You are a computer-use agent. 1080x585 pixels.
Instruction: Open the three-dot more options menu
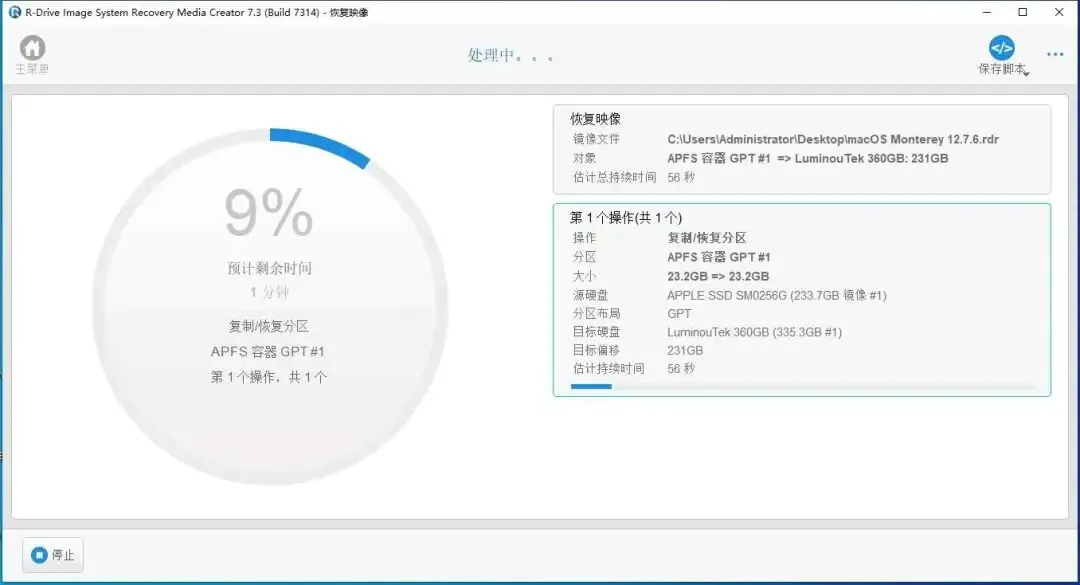coord(1055,54)
